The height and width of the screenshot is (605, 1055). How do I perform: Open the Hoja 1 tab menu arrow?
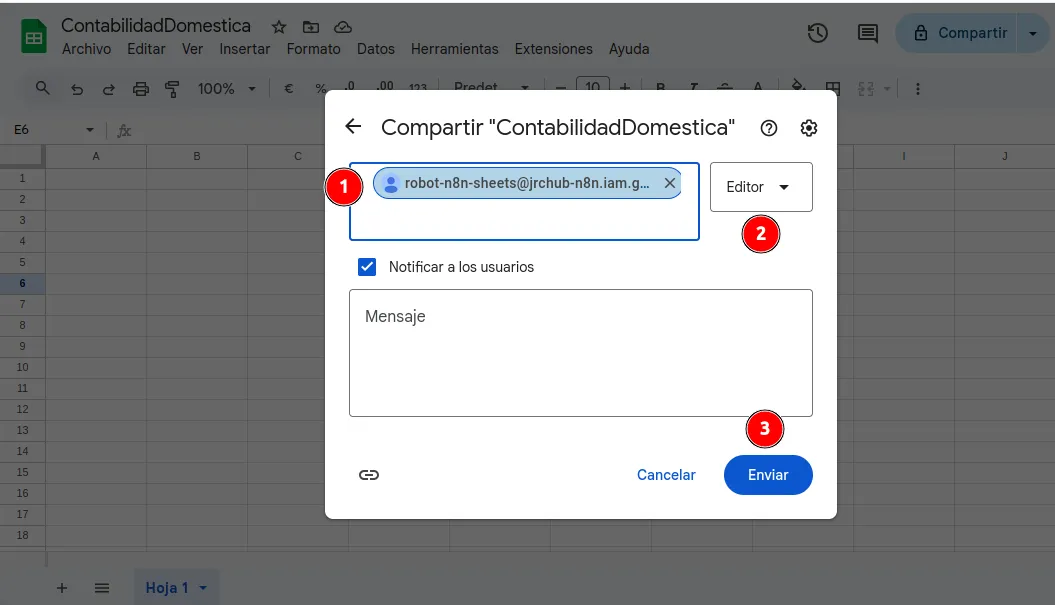[203, 588]
